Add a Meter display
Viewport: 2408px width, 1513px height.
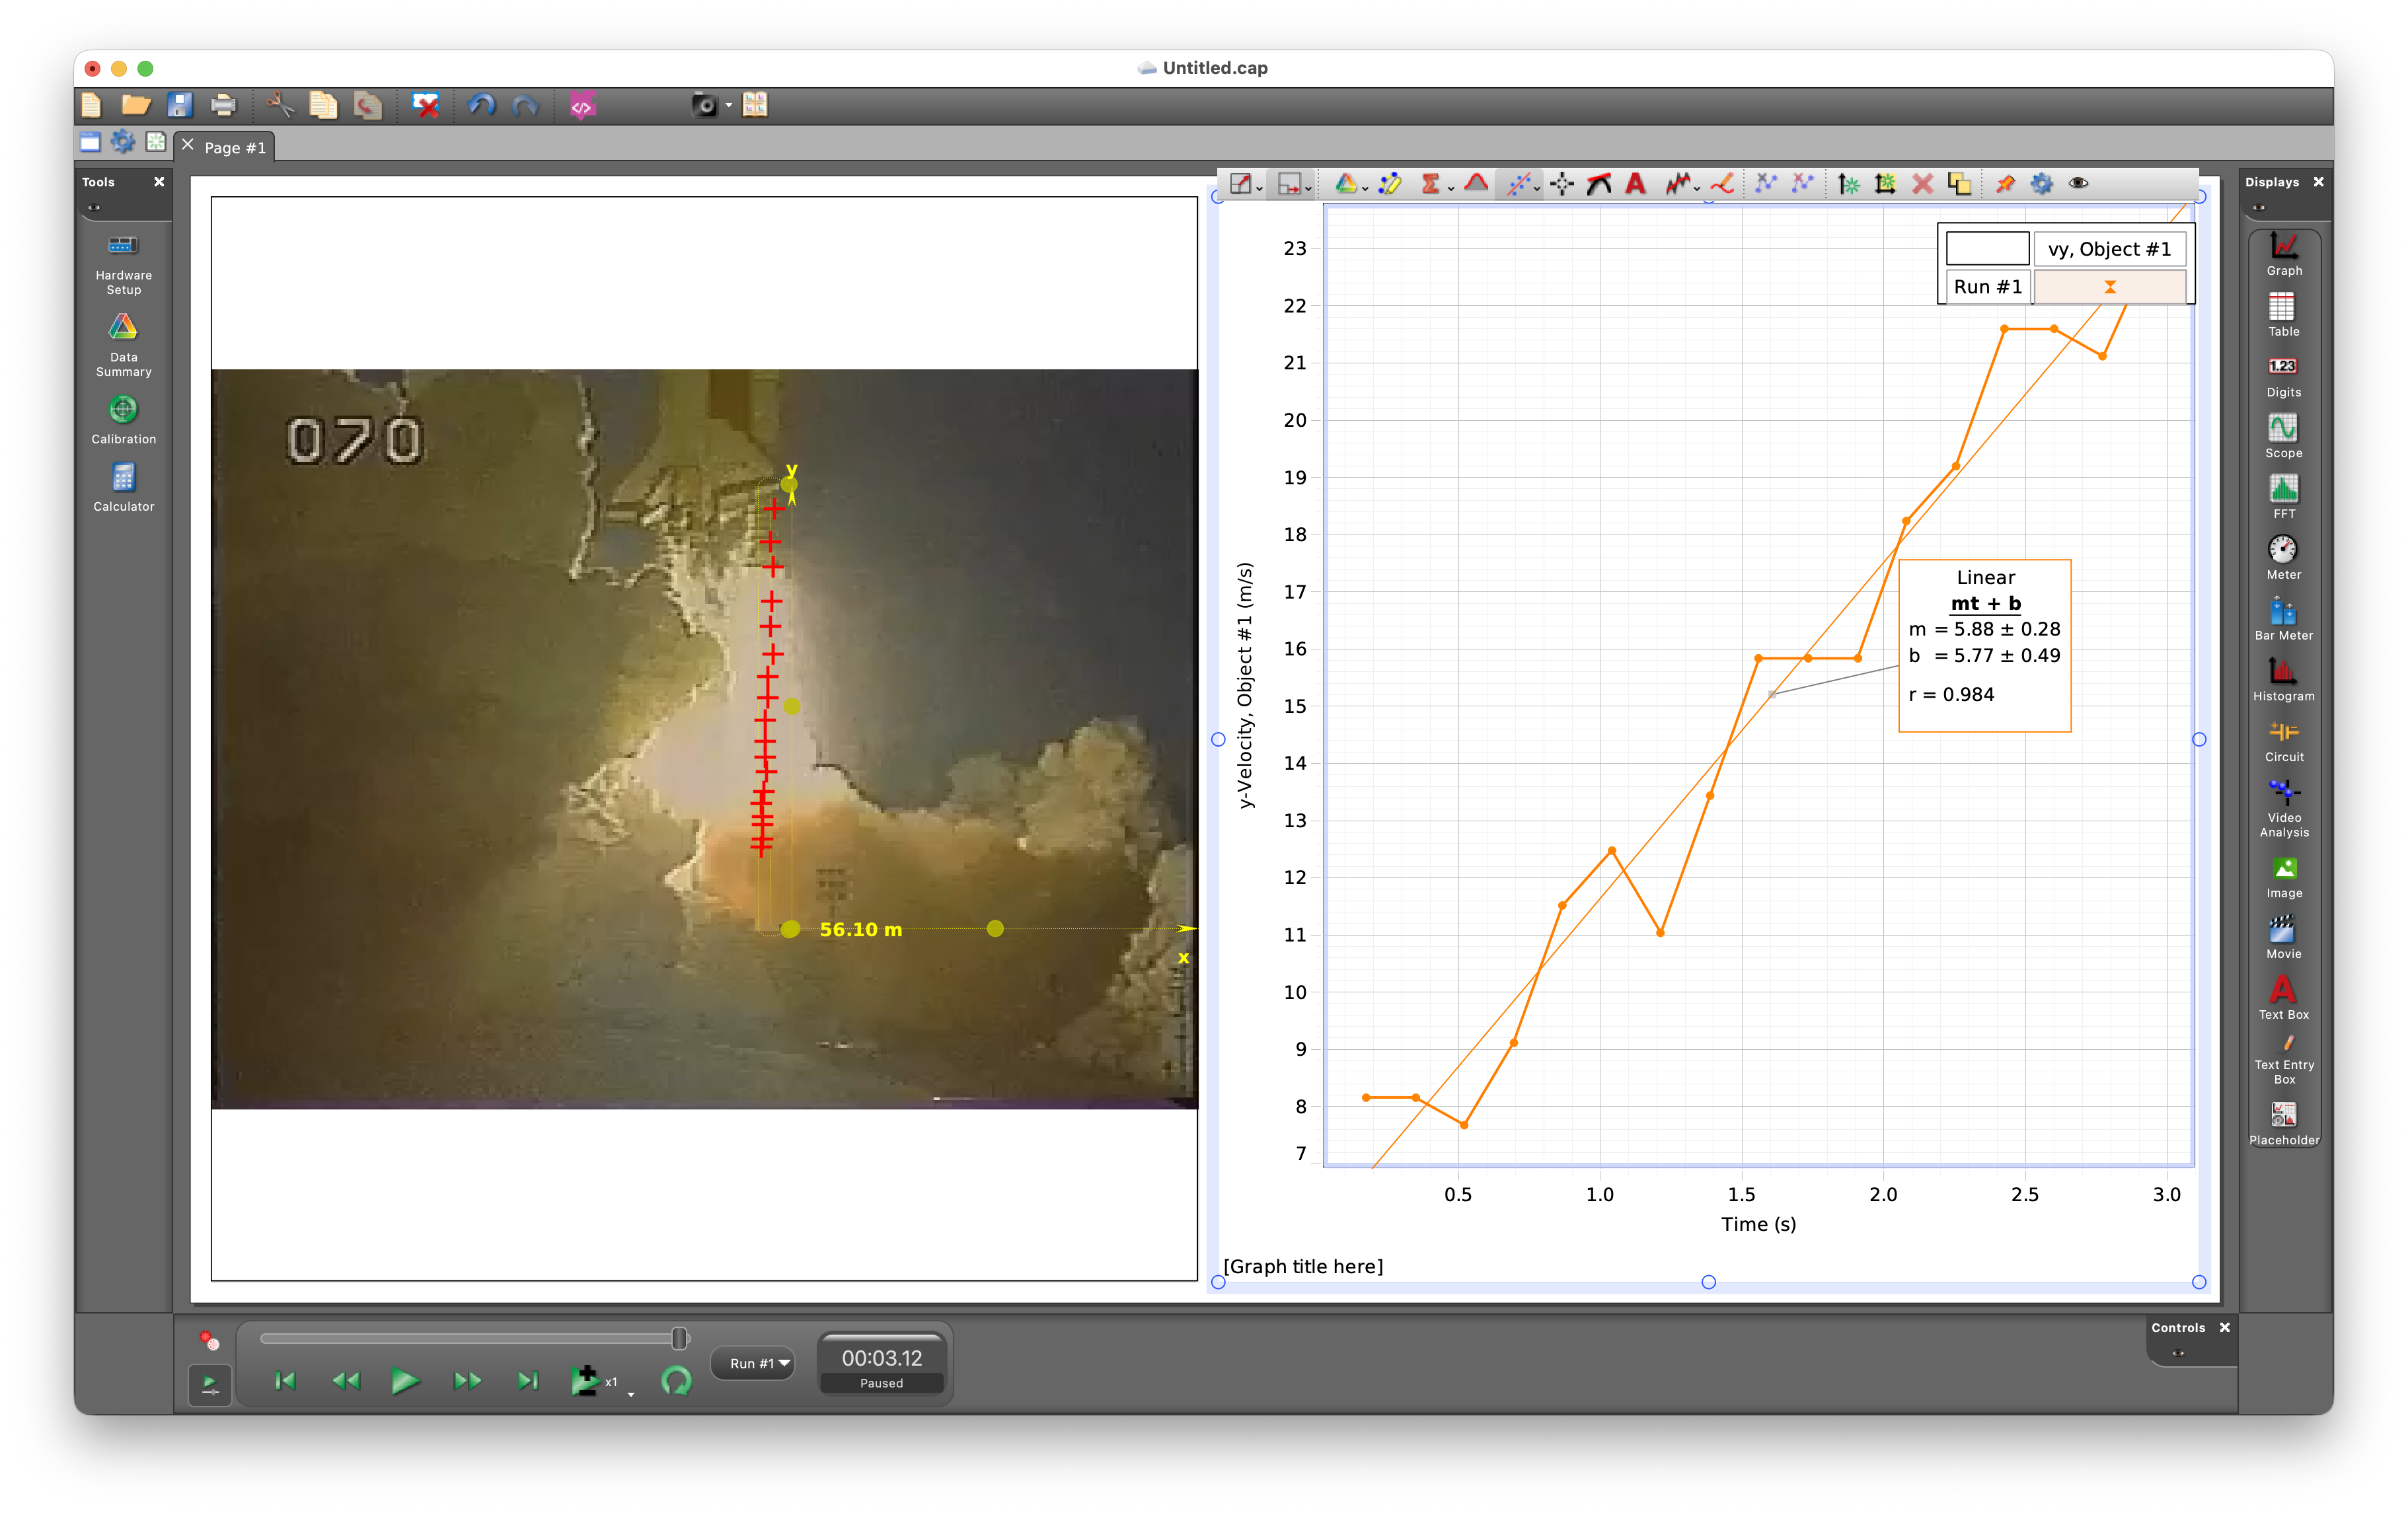tap(2283, 558)
